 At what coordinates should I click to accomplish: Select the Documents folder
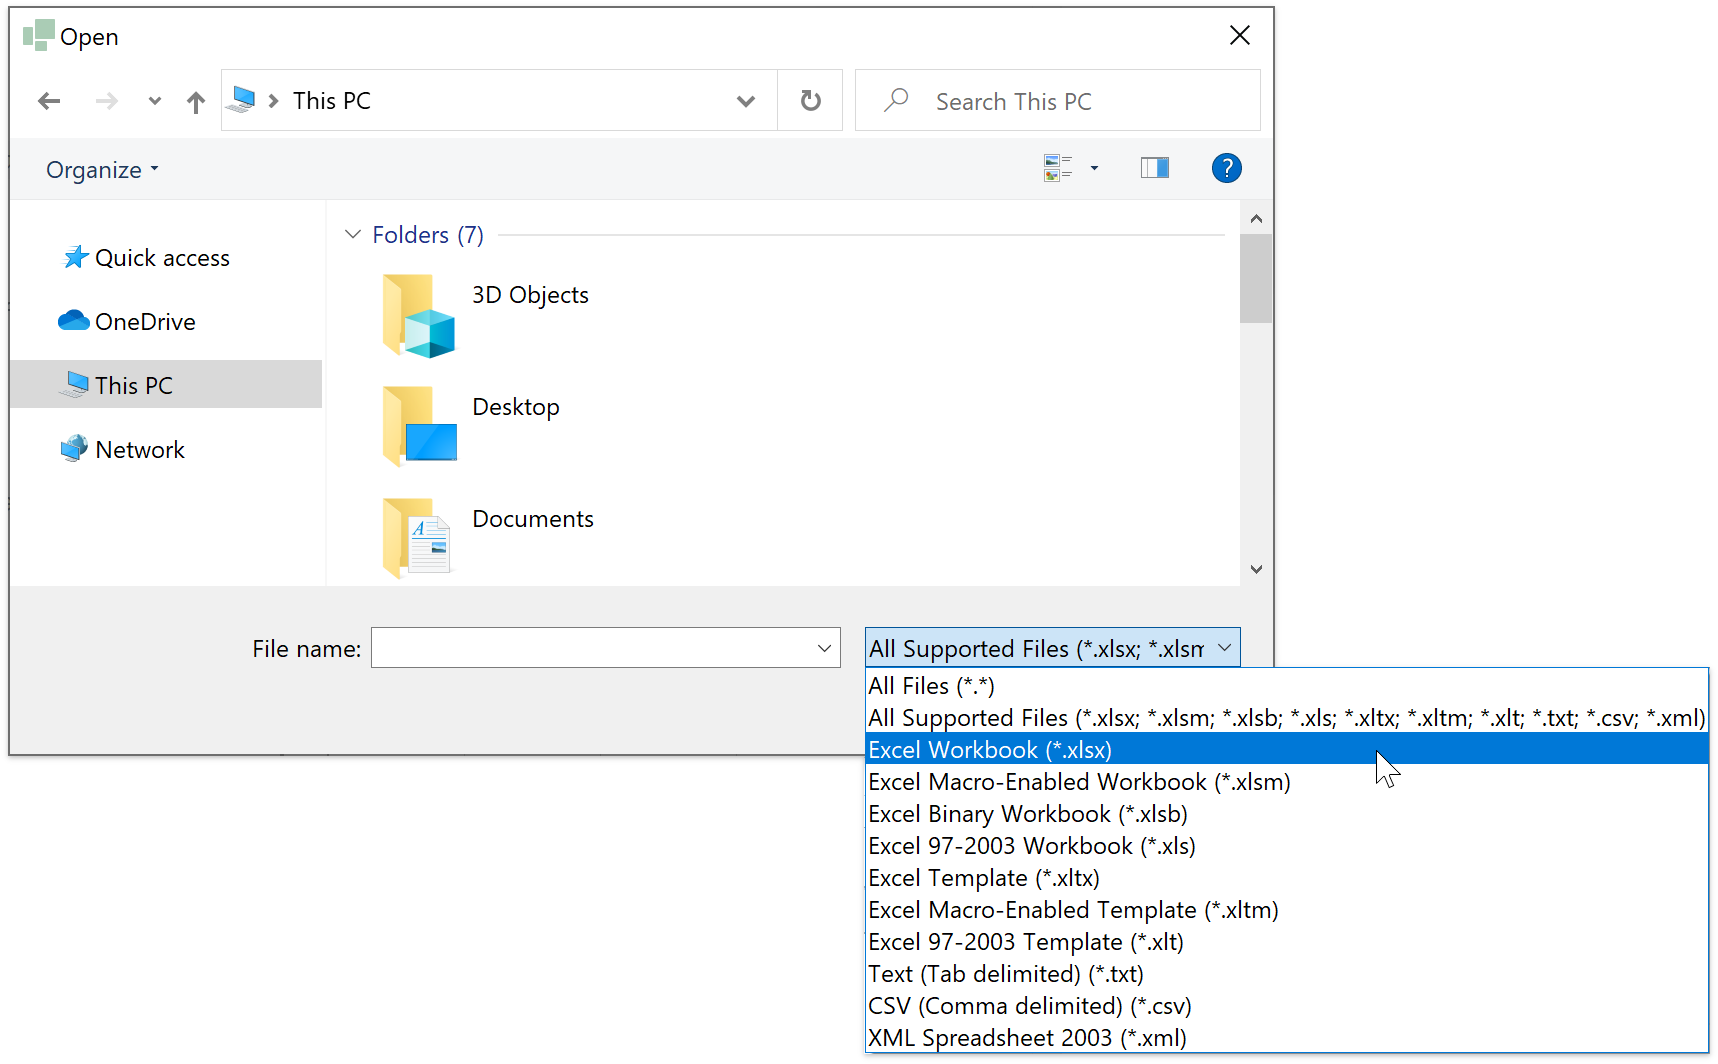point(532,520)
